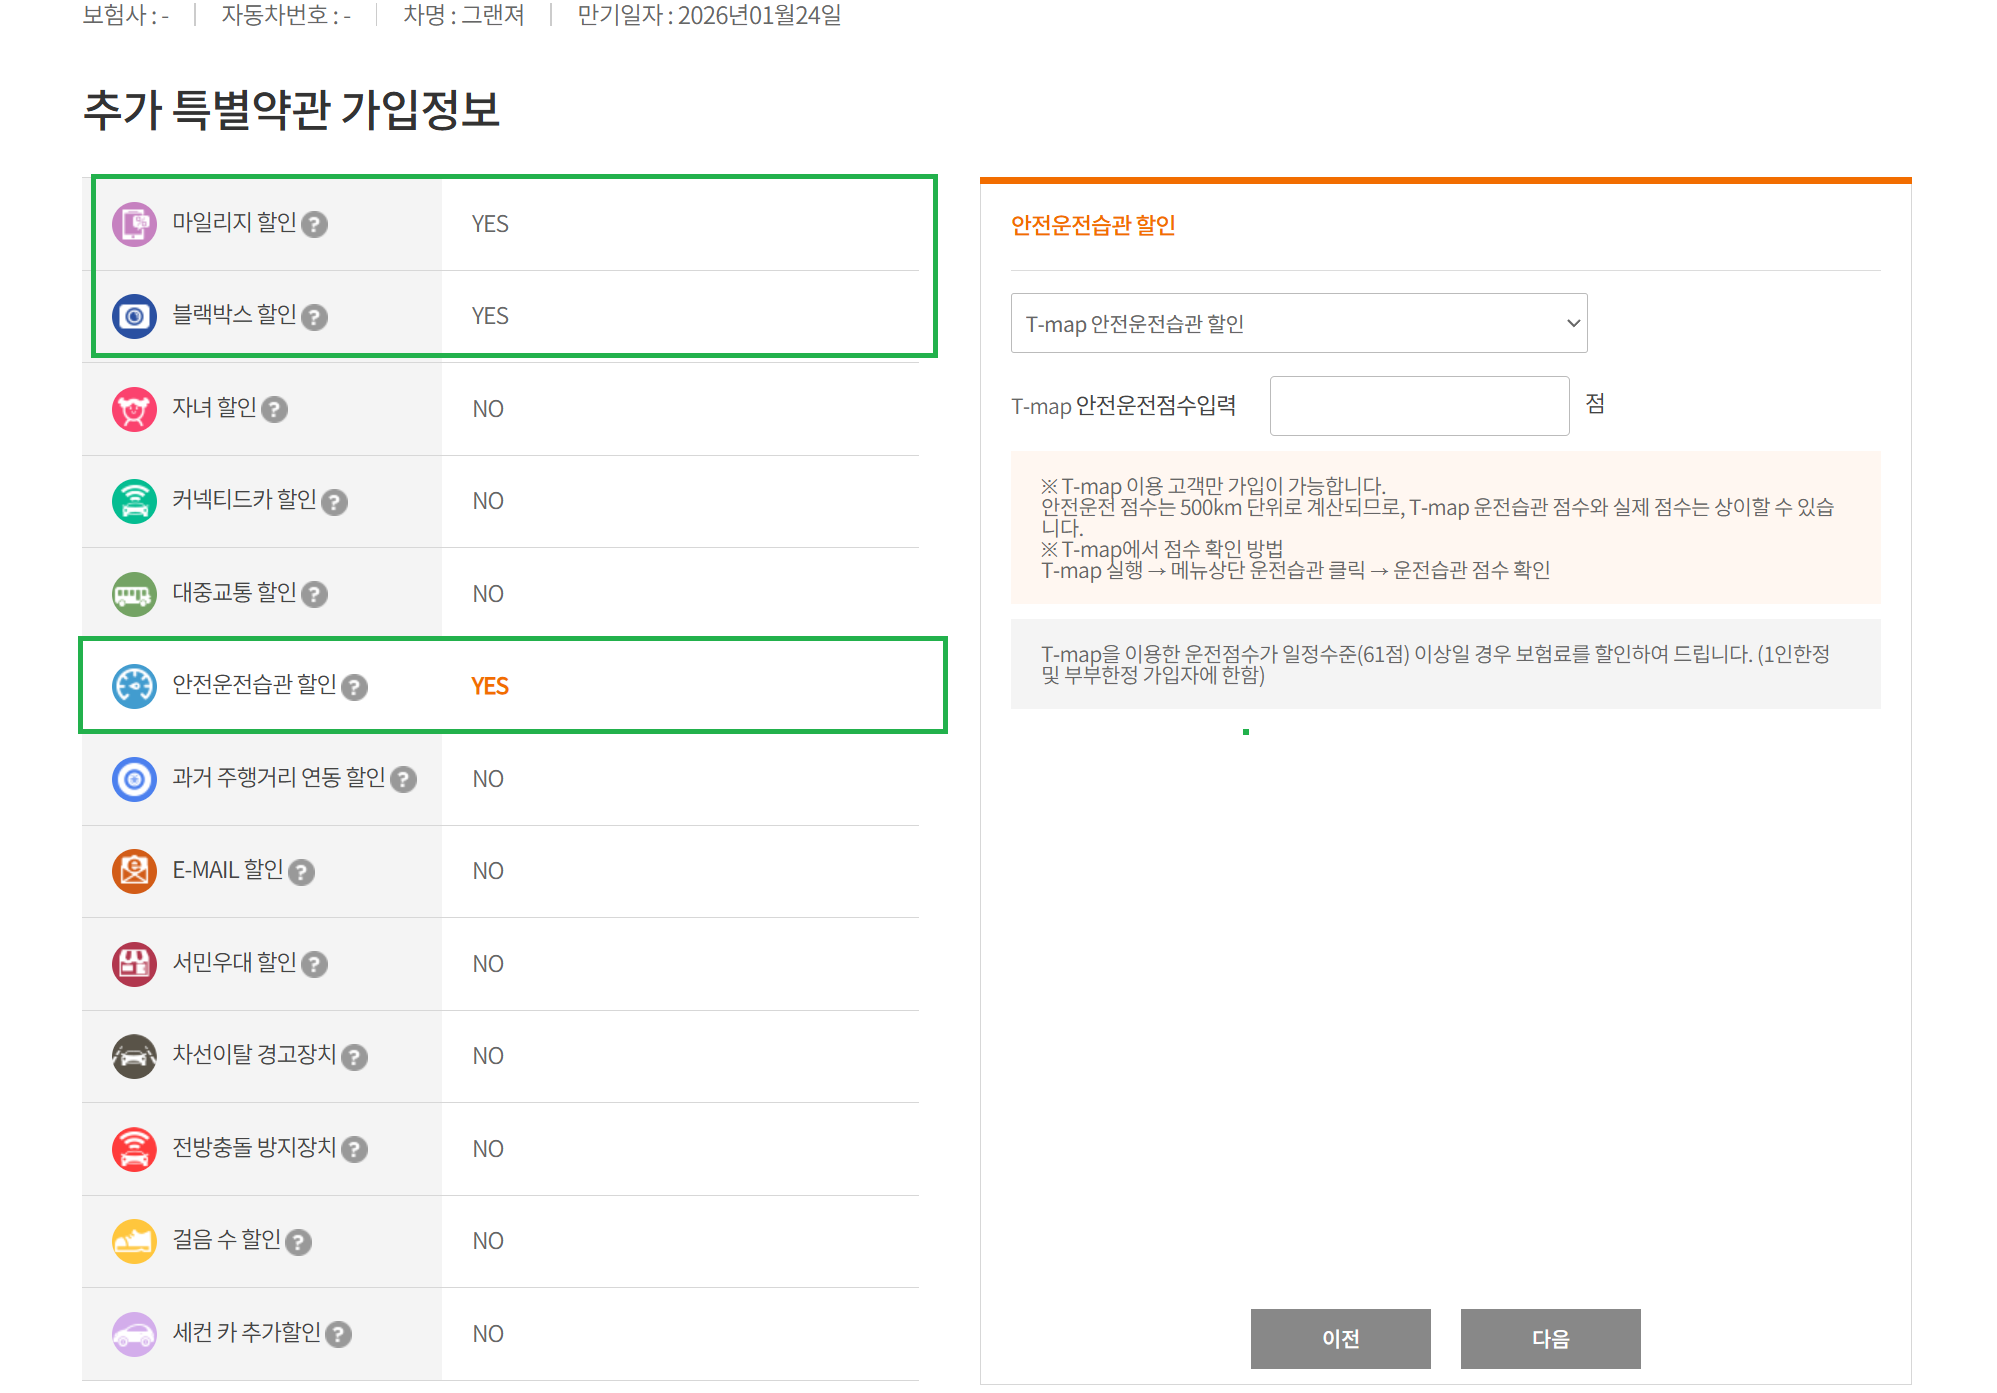Screen dimensions: 1997x1393
Task: Click the help icon next to 마일리지 할인
Action: (x=314, y=224)
